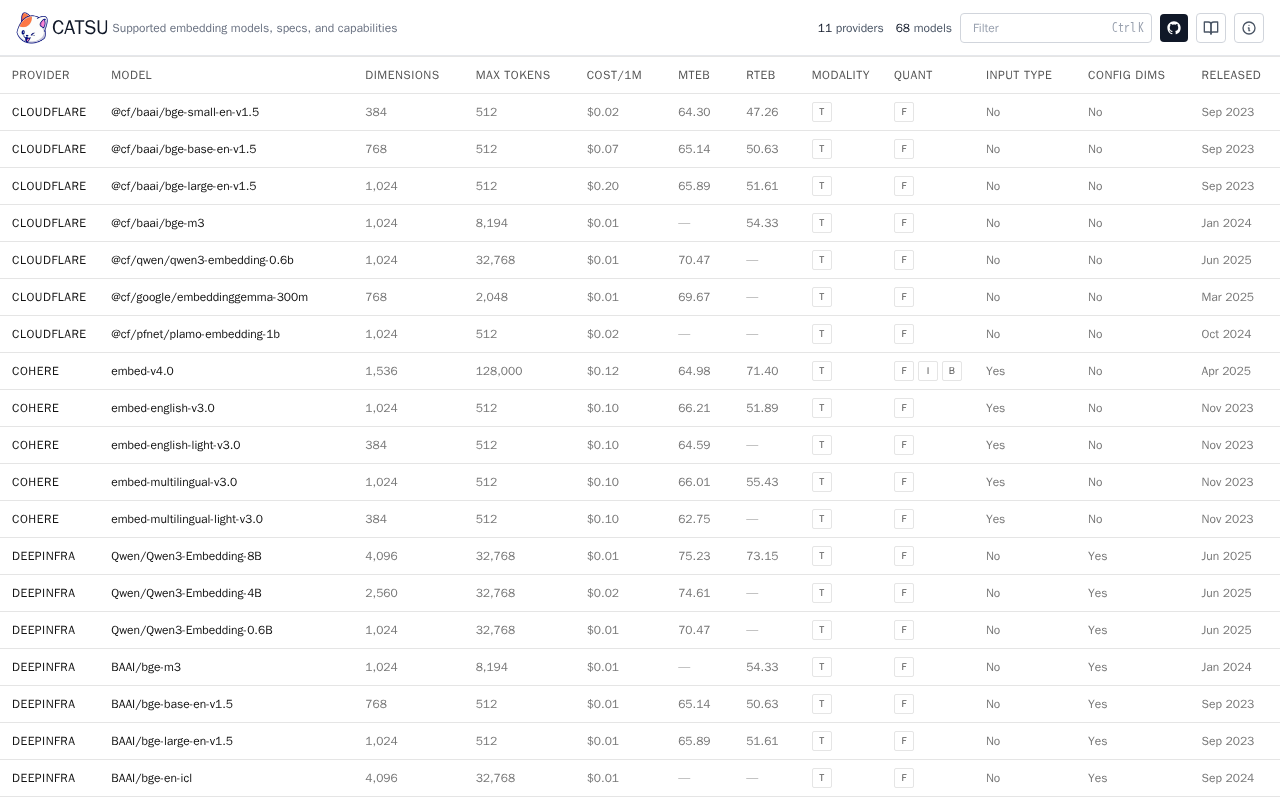
Task: Click the "68 models" count
Action: click(x=923, y=28)
